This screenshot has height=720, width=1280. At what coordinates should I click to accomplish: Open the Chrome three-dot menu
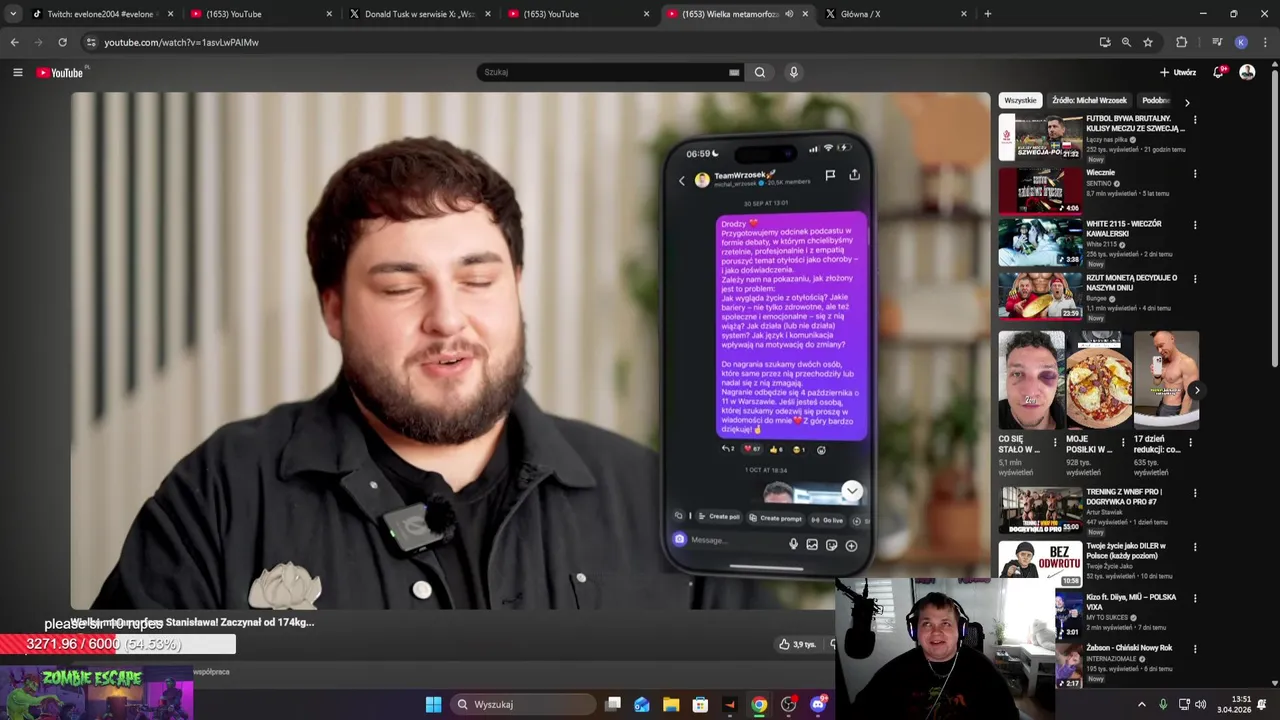point(1265,42)
